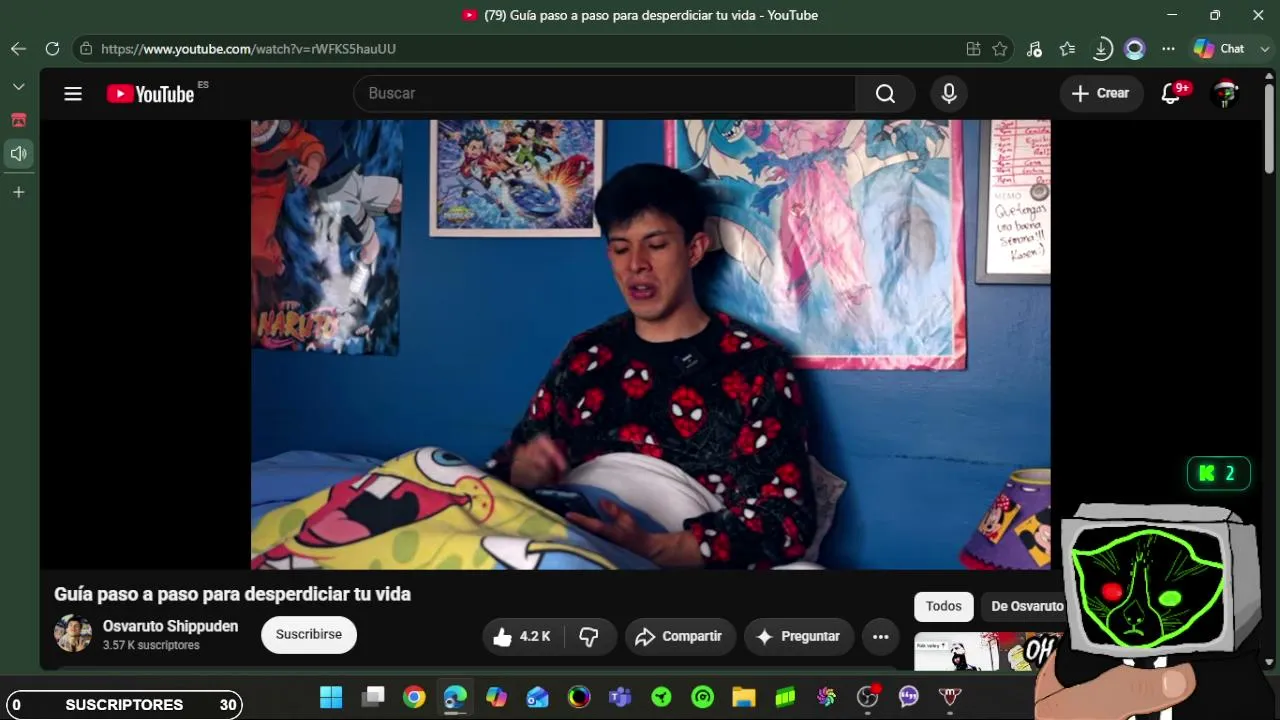The image size is (1280, 720).
Task: Open the rainbow ring app on taskbar
Action: point(579,697)
